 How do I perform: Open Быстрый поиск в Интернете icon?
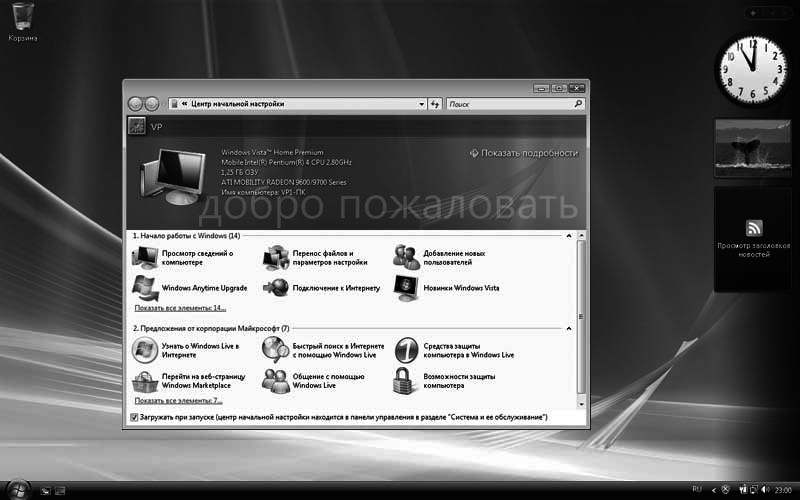(276, 350)
